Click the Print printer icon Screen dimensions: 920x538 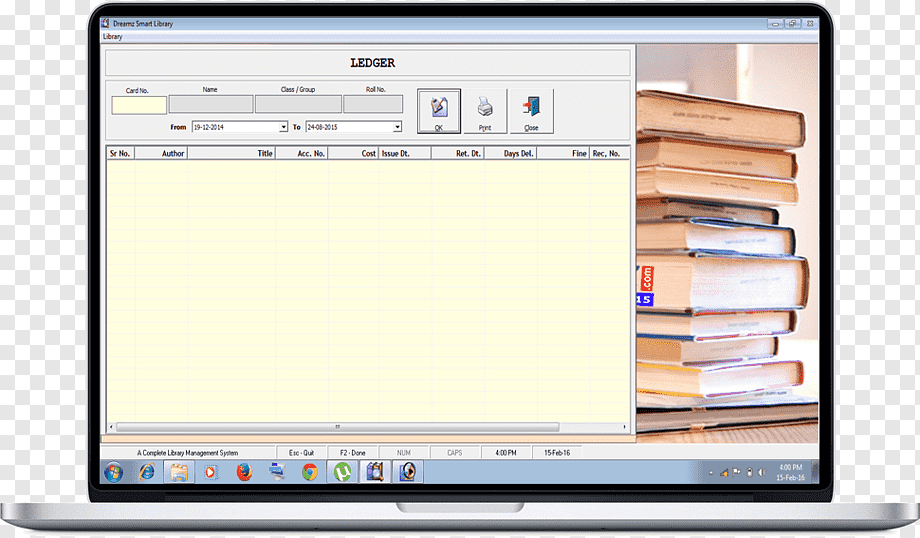[x=485, y=111]
